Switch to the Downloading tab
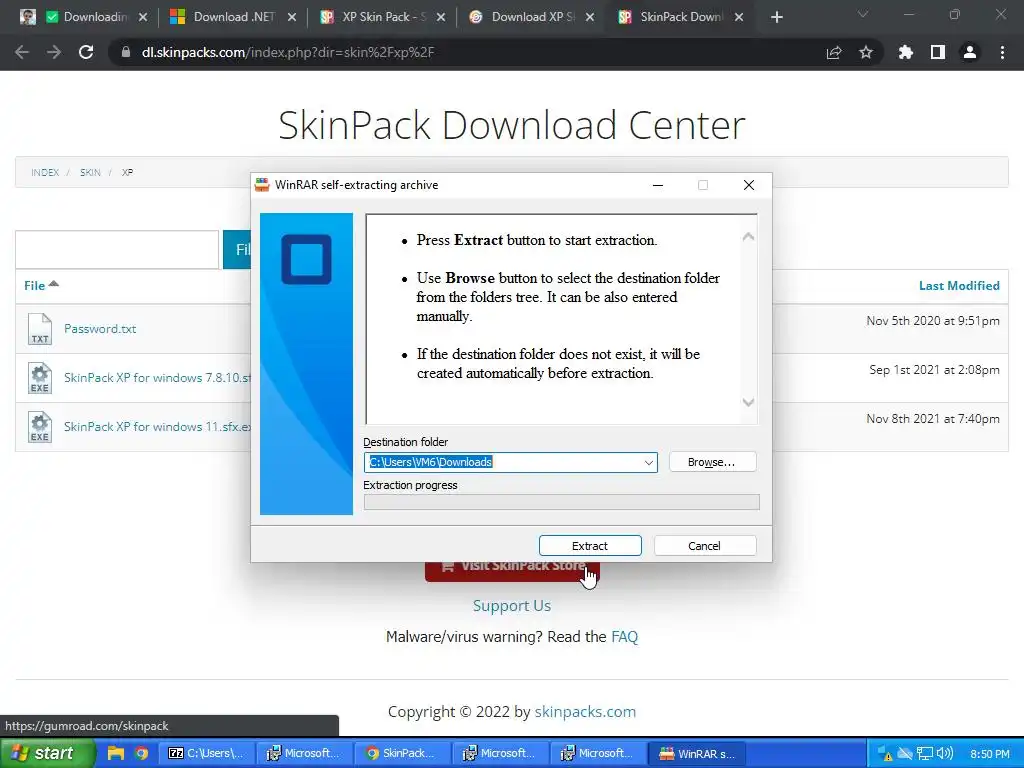 (88, 17)
